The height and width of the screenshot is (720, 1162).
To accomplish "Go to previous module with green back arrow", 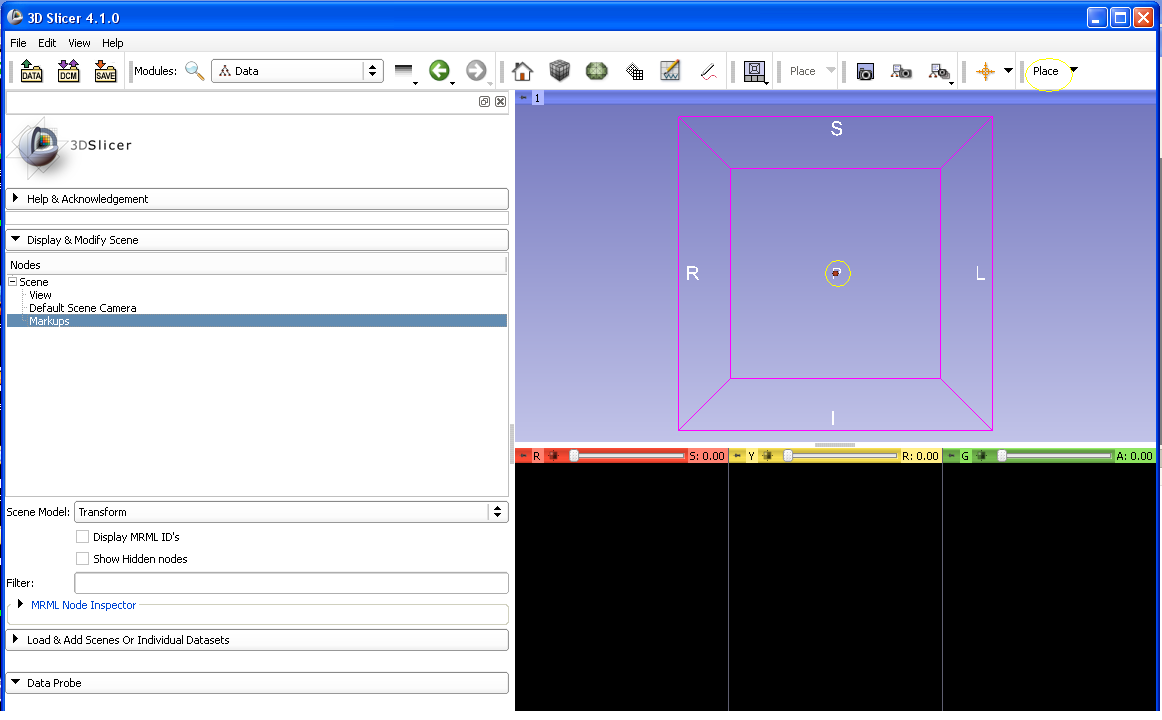I will tap(438, 71).
